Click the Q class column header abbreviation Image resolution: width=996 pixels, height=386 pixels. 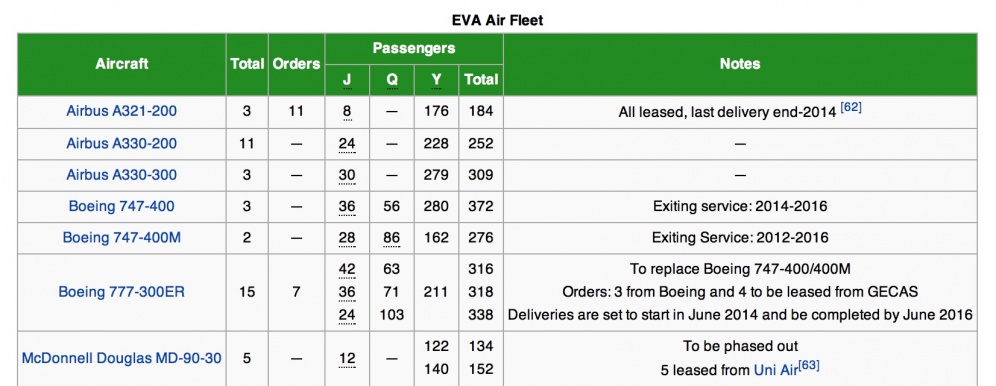(x=392, y=79)
